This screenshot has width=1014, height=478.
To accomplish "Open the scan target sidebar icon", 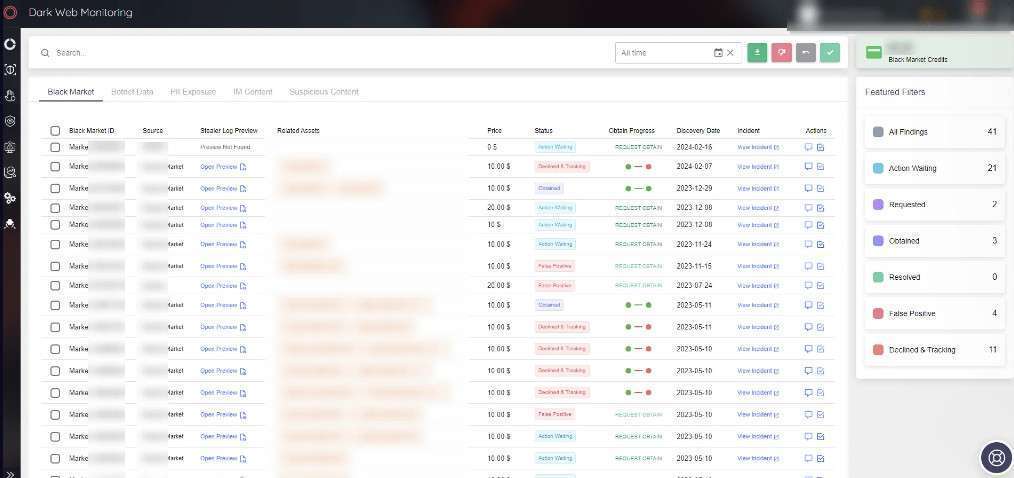I will (10, 70).
